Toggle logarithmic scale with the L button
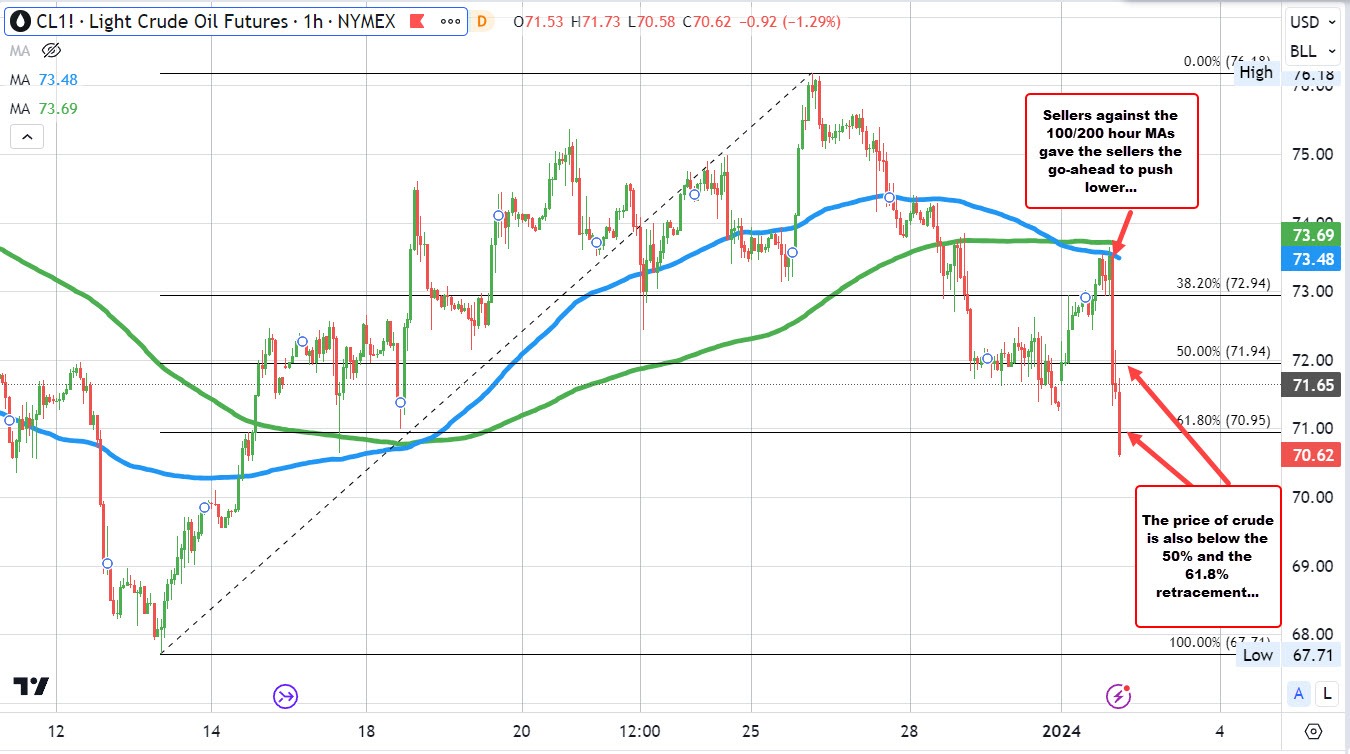The width and height of the screenshot is (1350, 754). pos(1327,693)
